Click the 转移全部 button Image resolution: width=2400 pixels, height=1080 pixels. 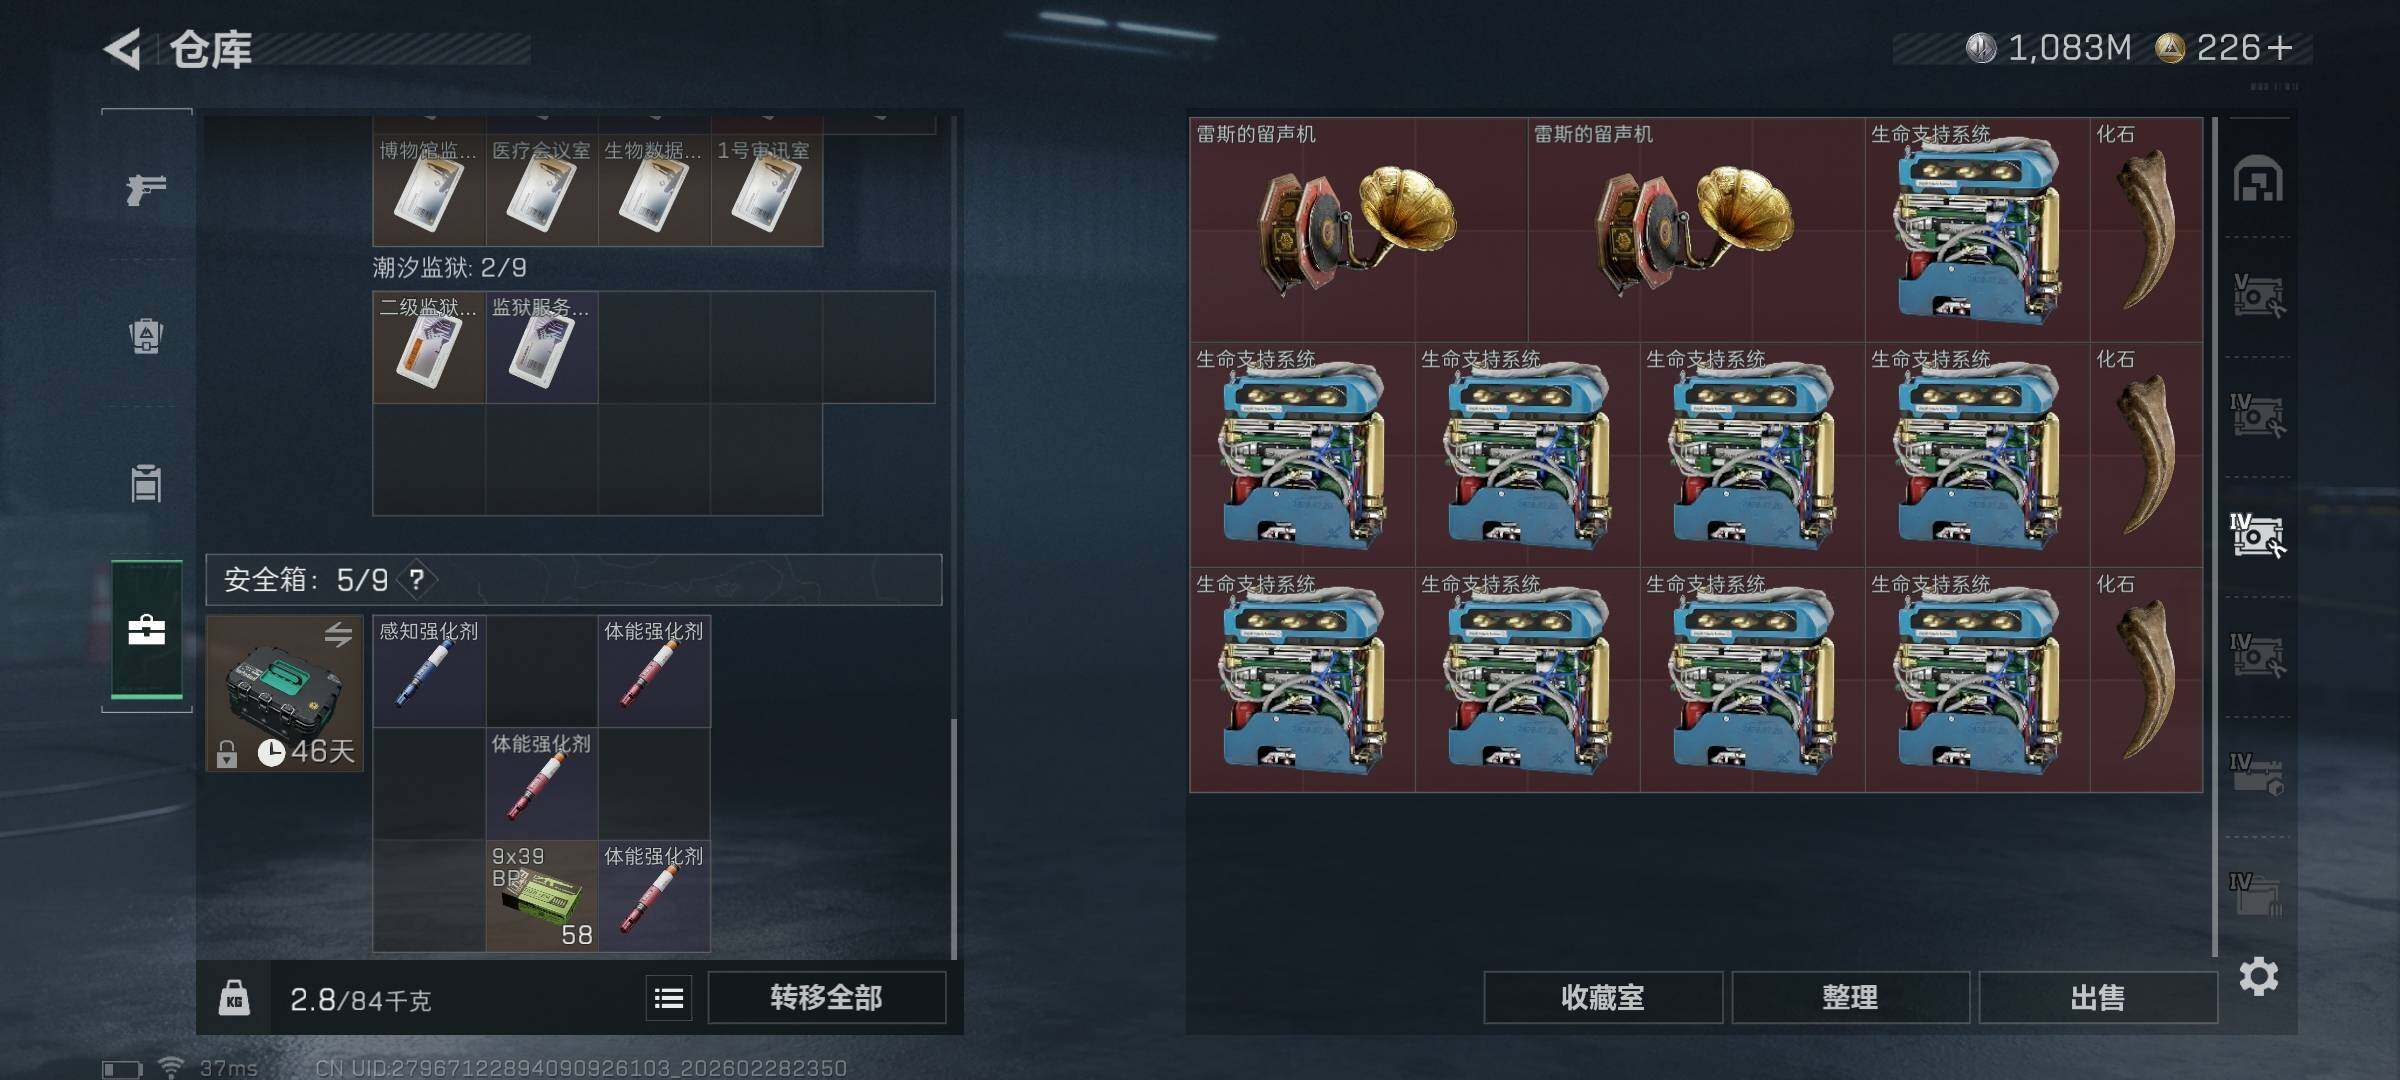point(826,998)
